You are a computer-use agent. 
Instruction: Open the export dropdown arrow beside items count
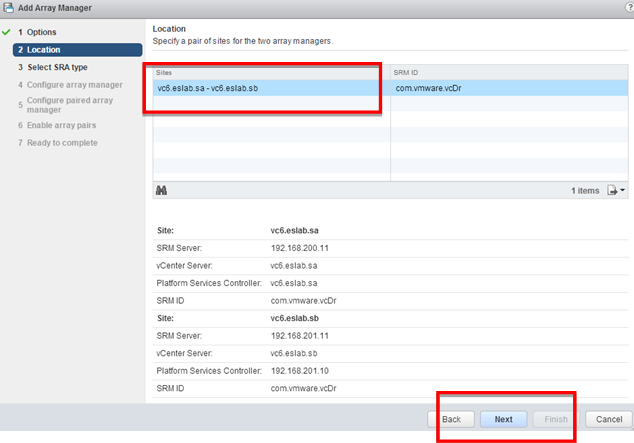[623, 190]
